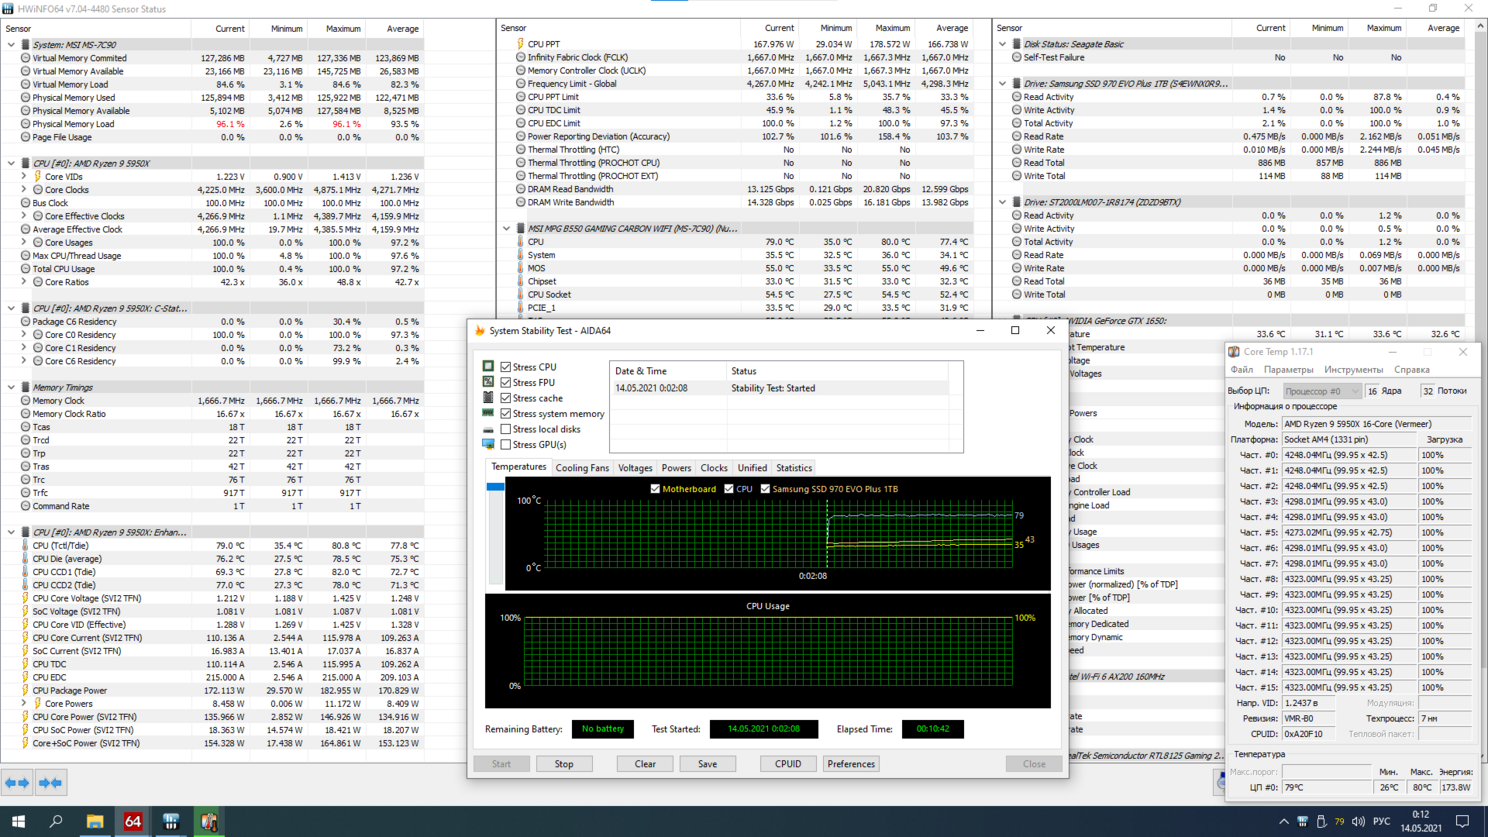Expand the Core Clocks row

[x=24, y=190]
